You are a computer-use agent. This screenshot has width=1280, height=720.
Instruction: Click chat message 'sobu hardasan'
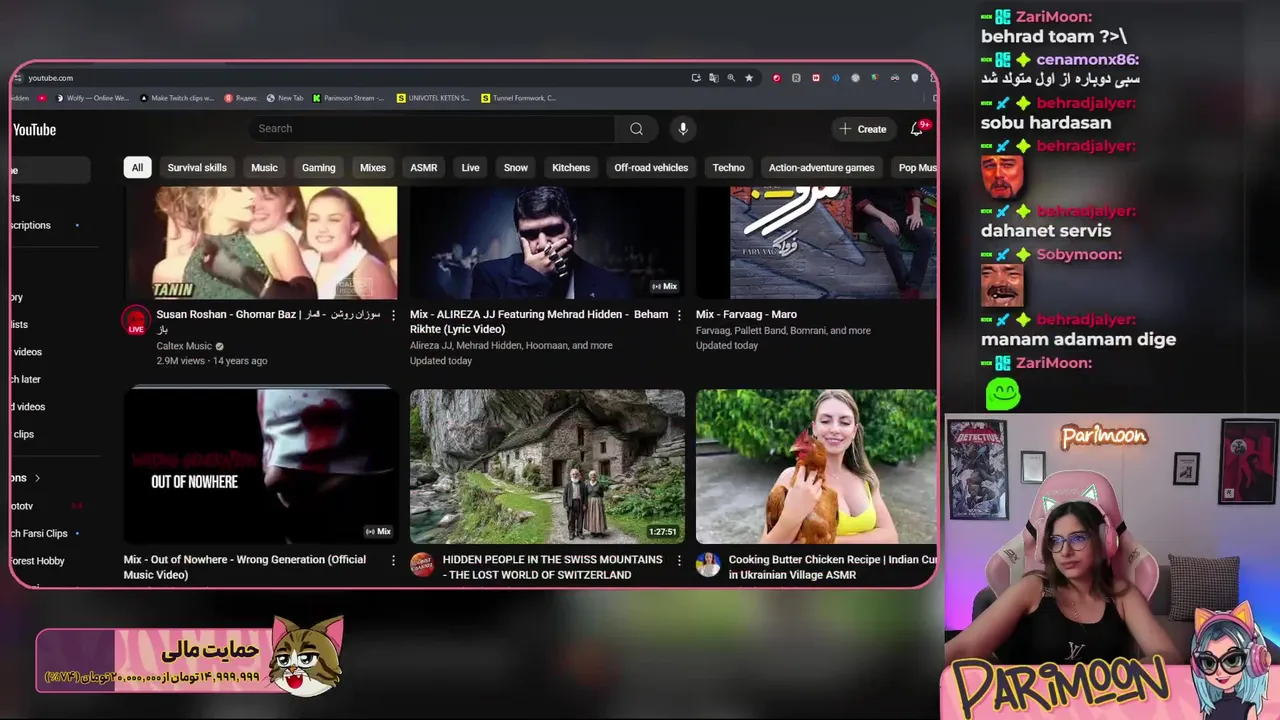(1046, 123)
